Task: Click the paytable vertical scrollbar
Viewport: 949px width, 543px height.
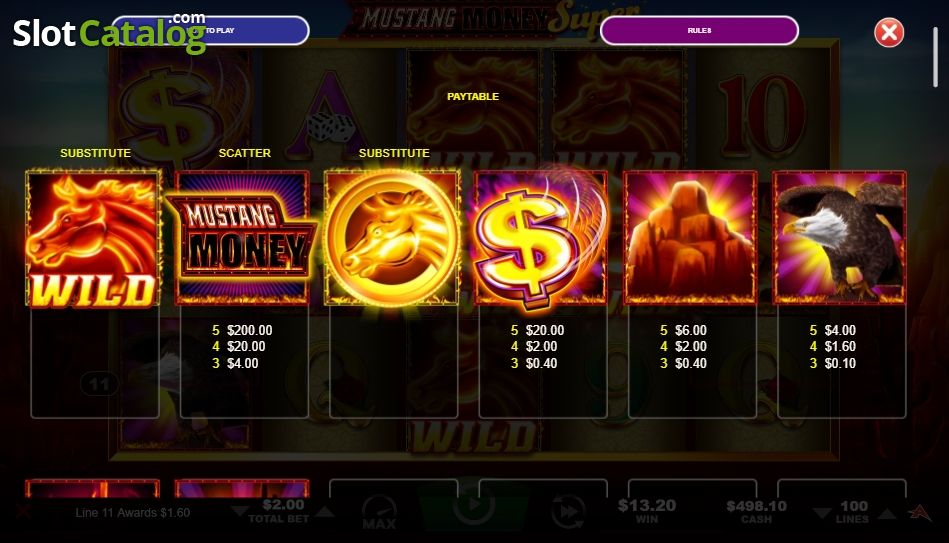Action: point(936,57)
